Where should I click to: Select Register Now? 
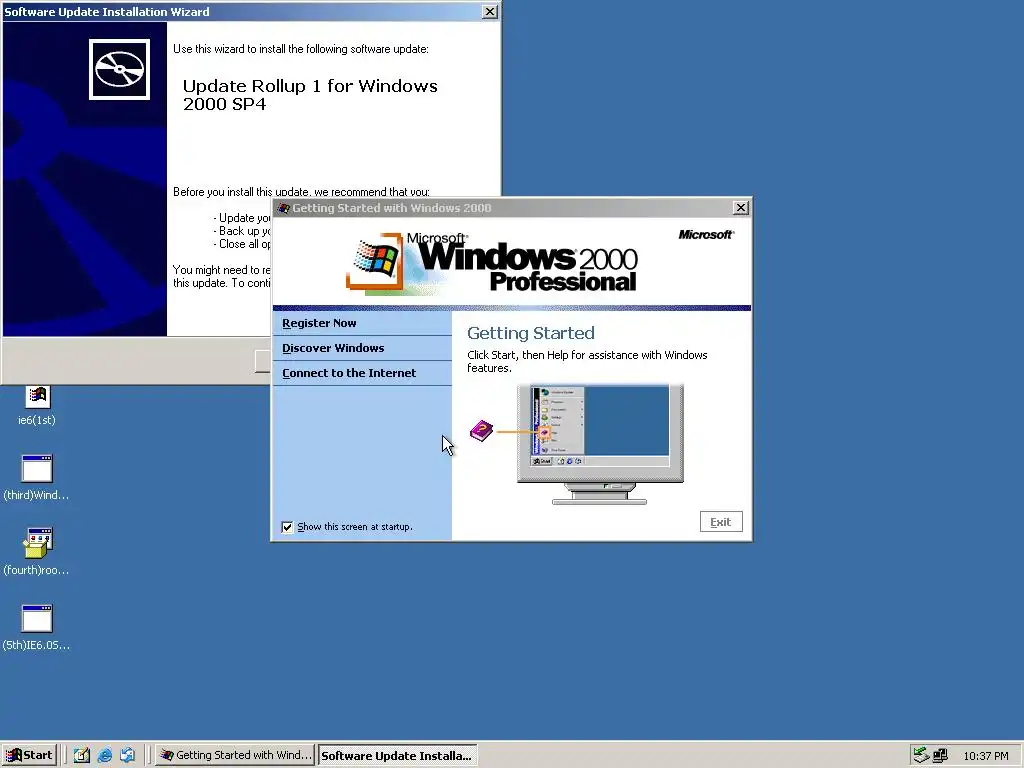319,323
